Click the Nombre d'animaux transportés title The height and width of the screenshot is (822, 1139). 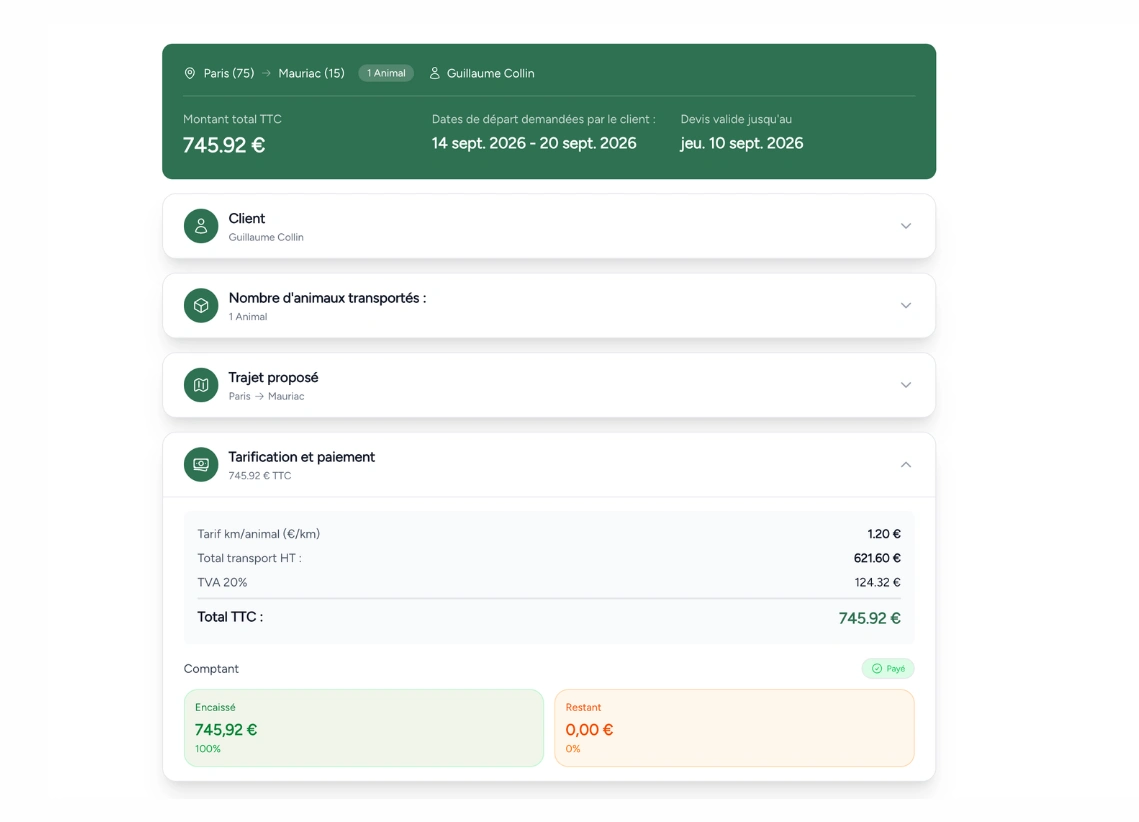328,298
